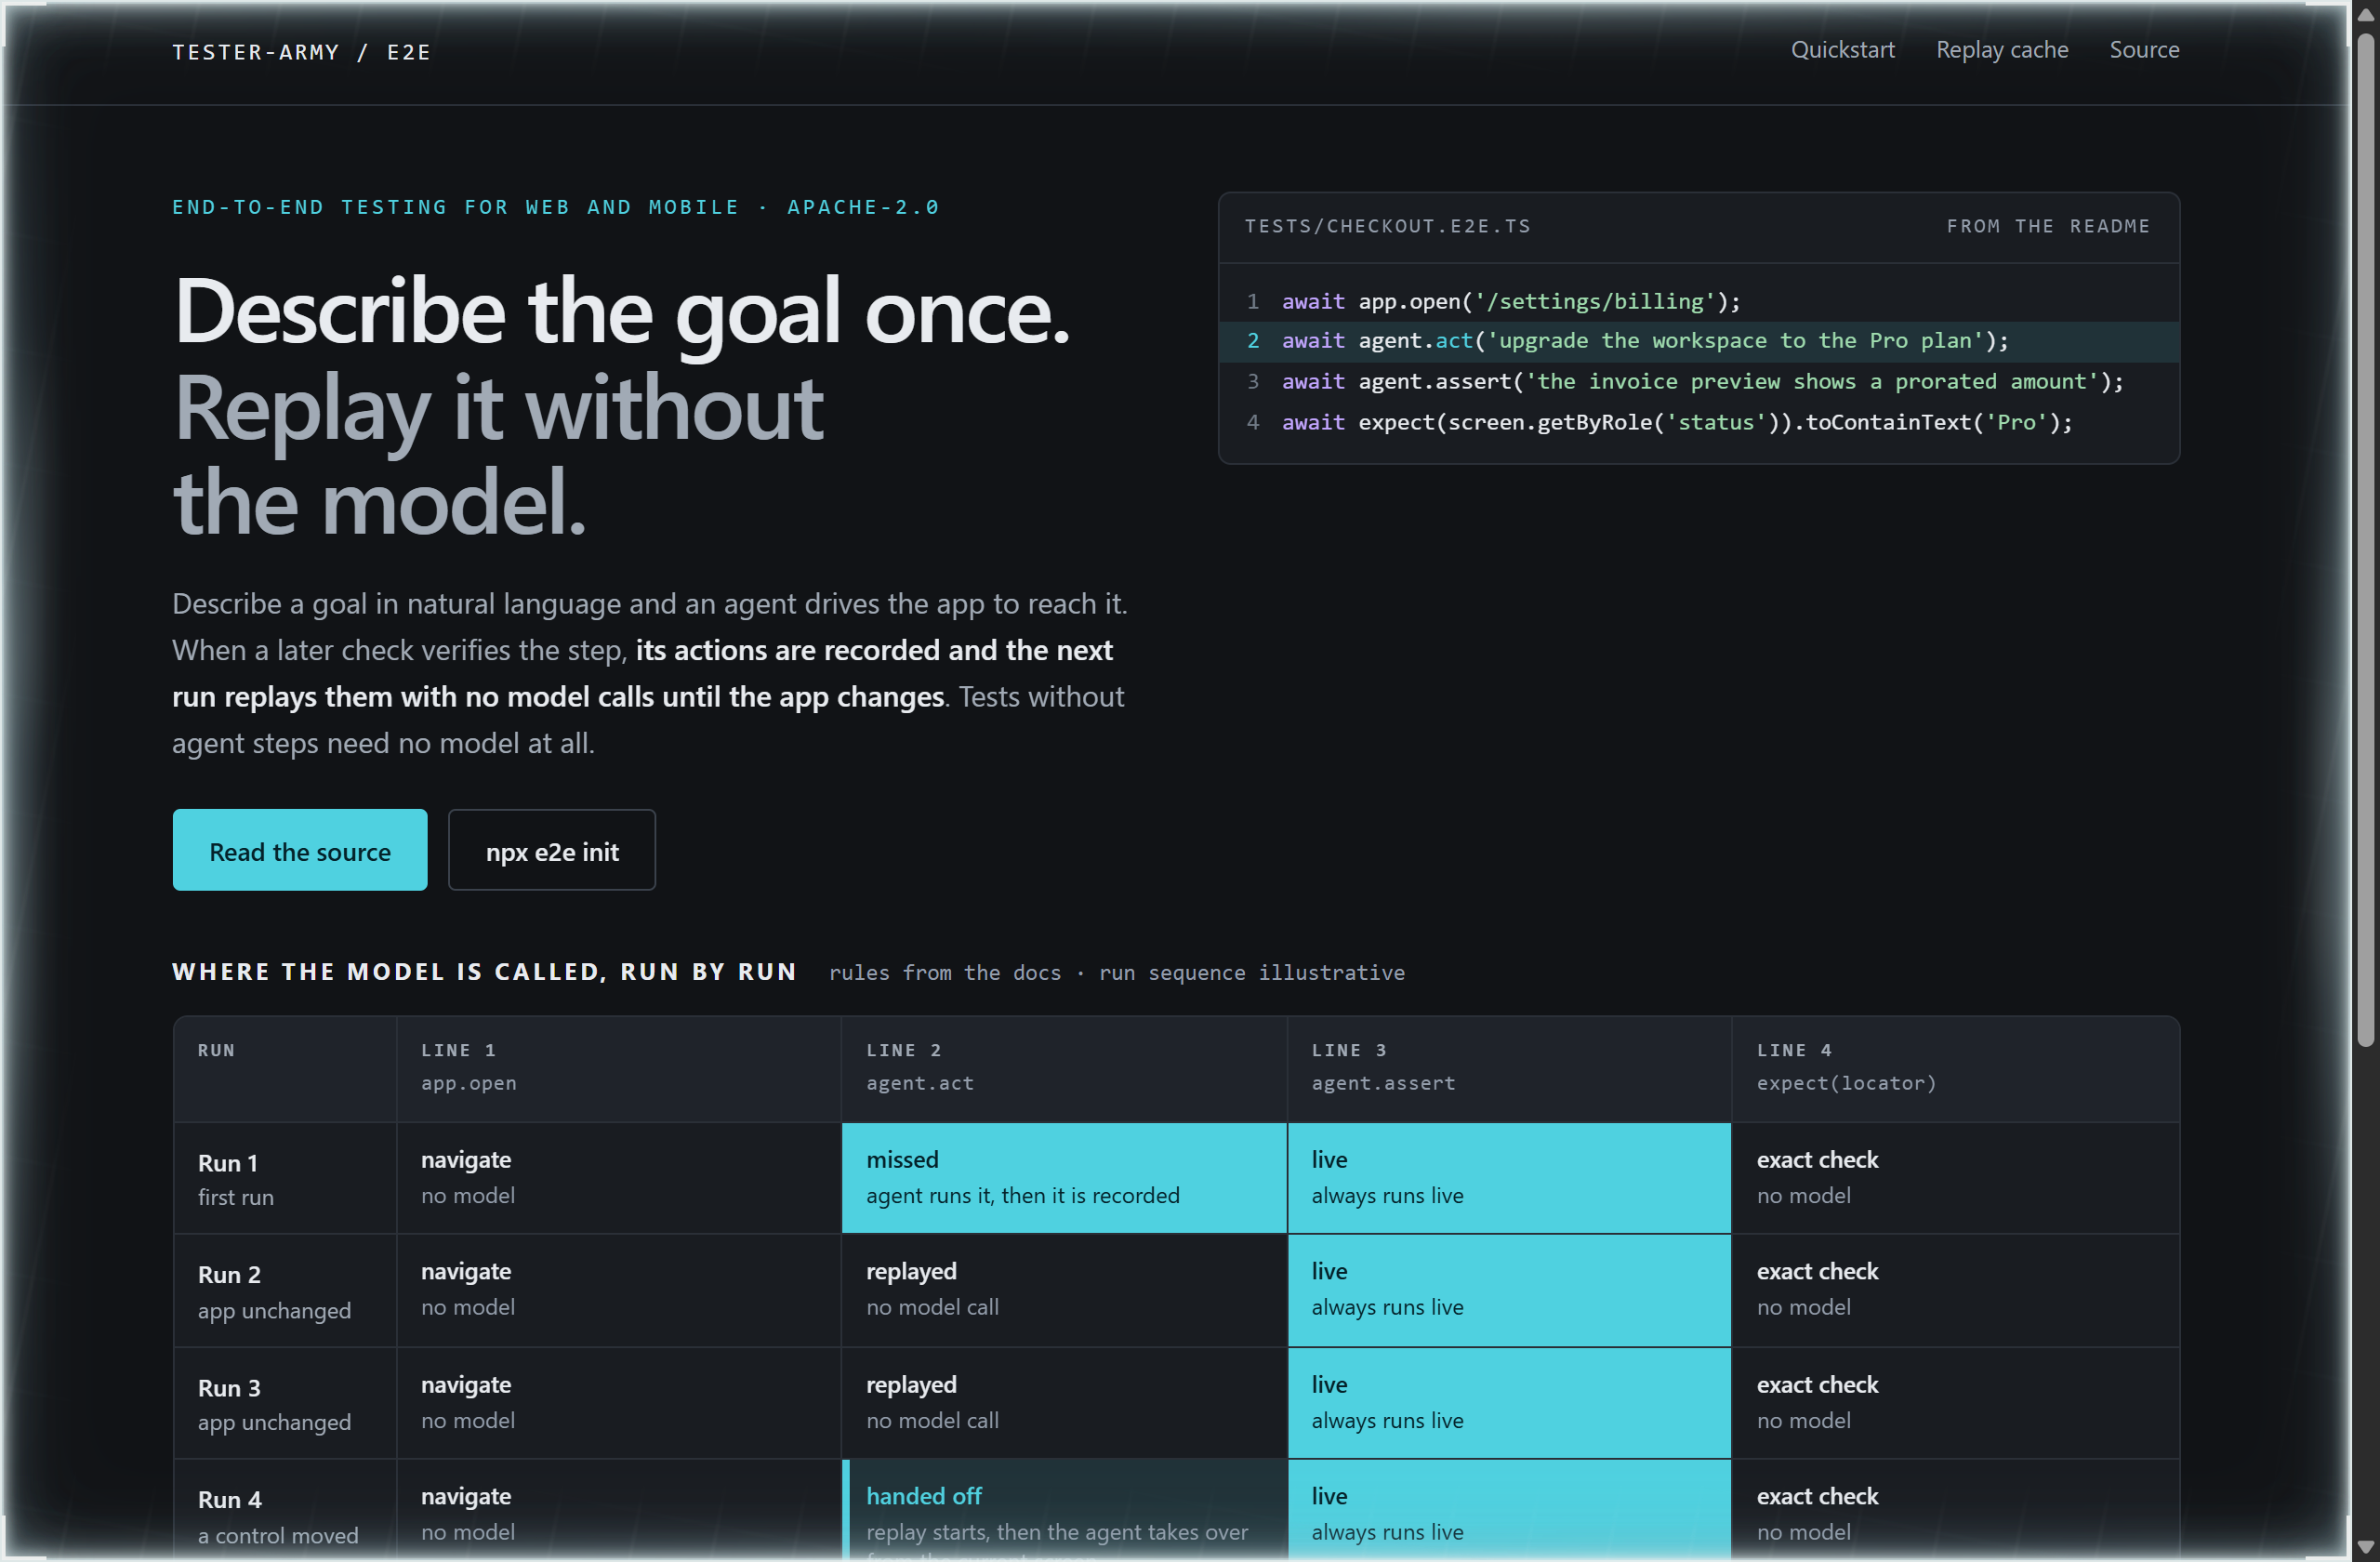
Task: Open the Replay cache nav link
Action: click(2001, 50)
